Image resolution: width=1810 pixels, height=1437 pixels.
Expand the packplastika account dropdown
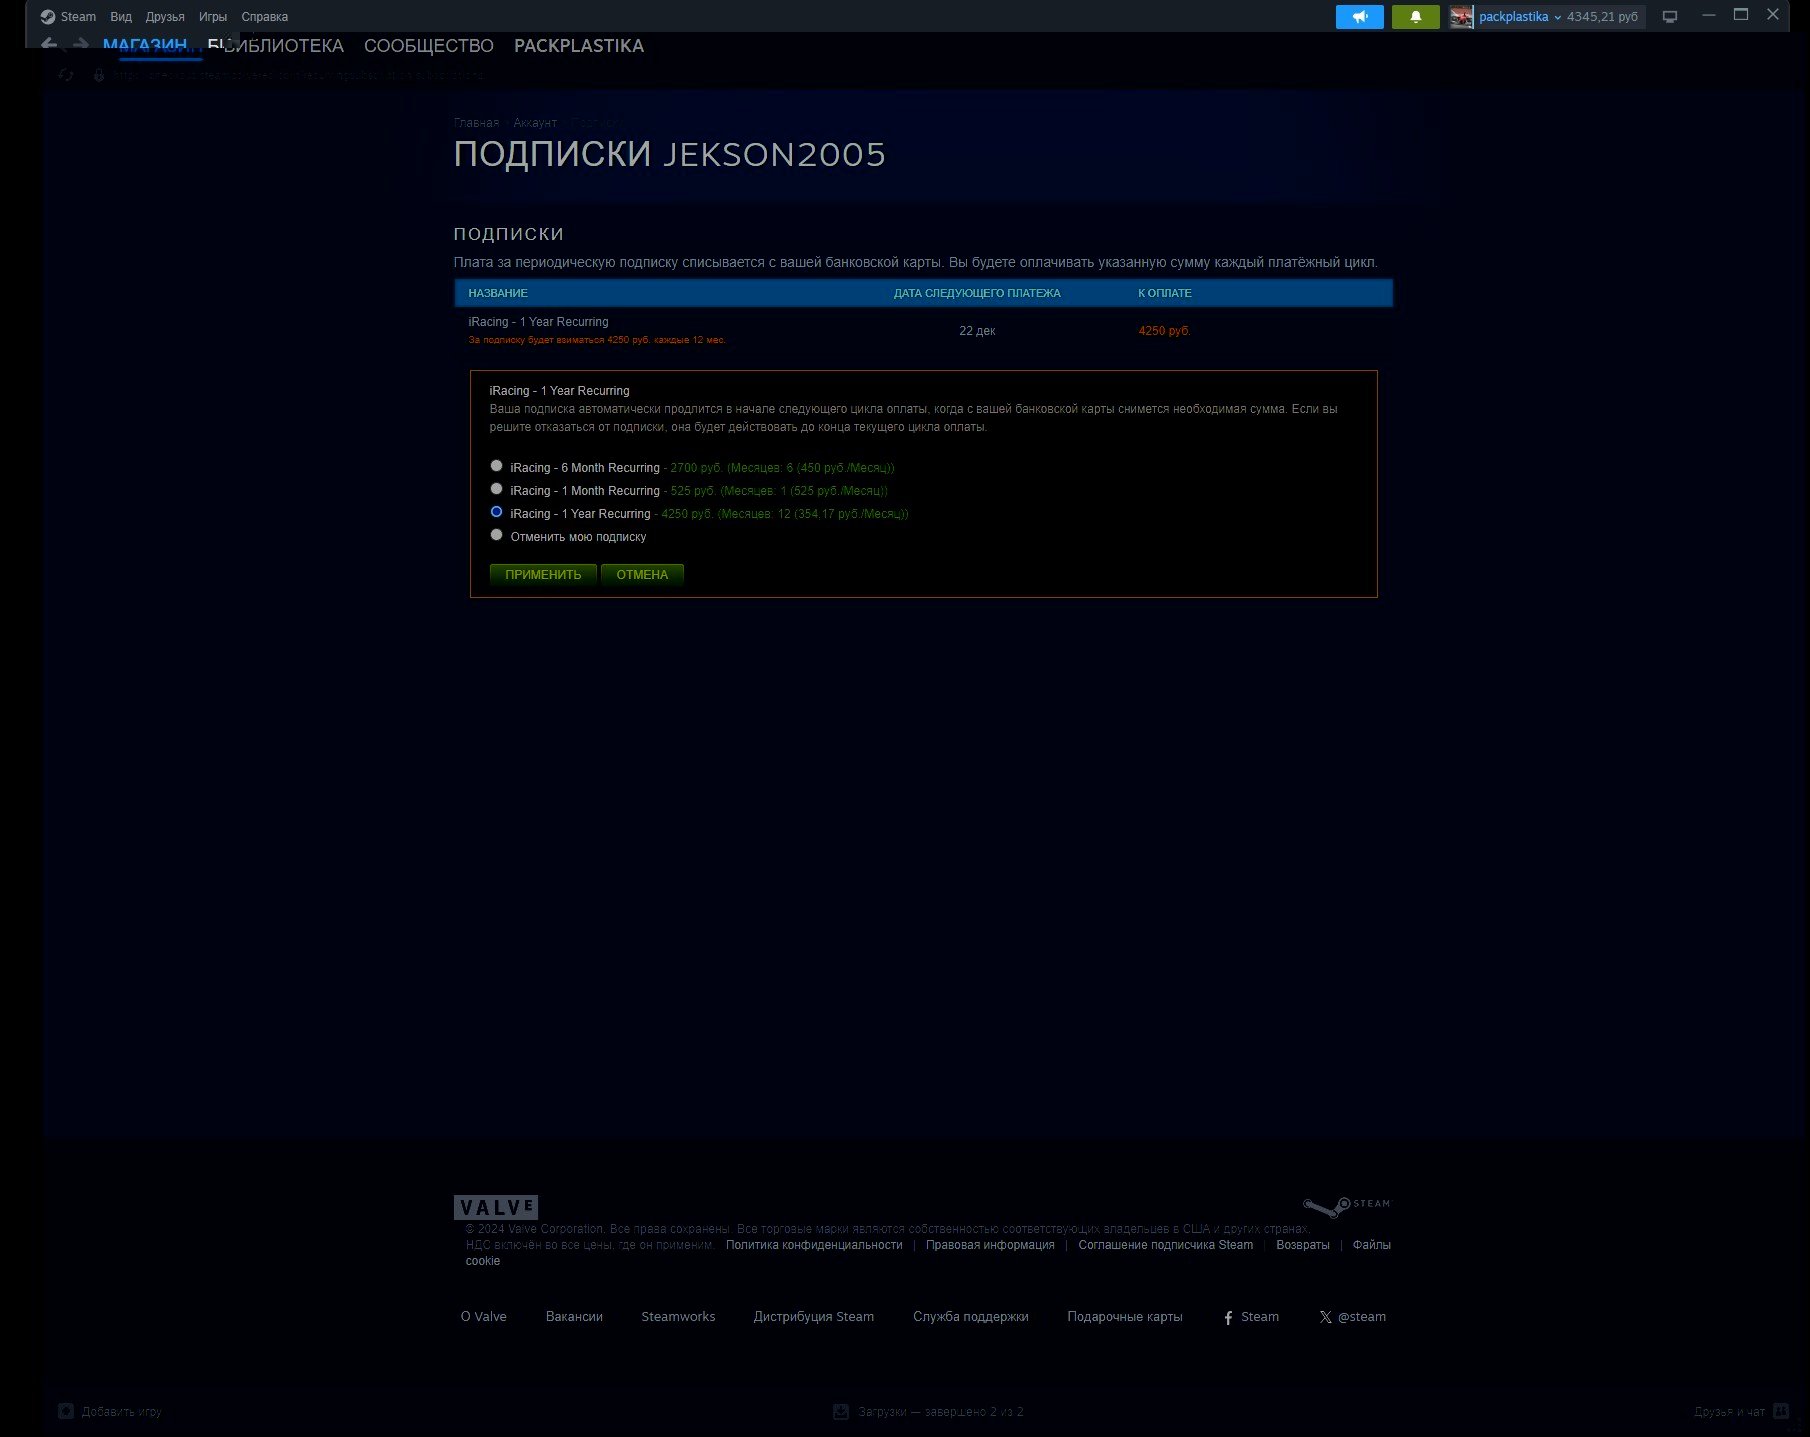tap(1557, 17)
